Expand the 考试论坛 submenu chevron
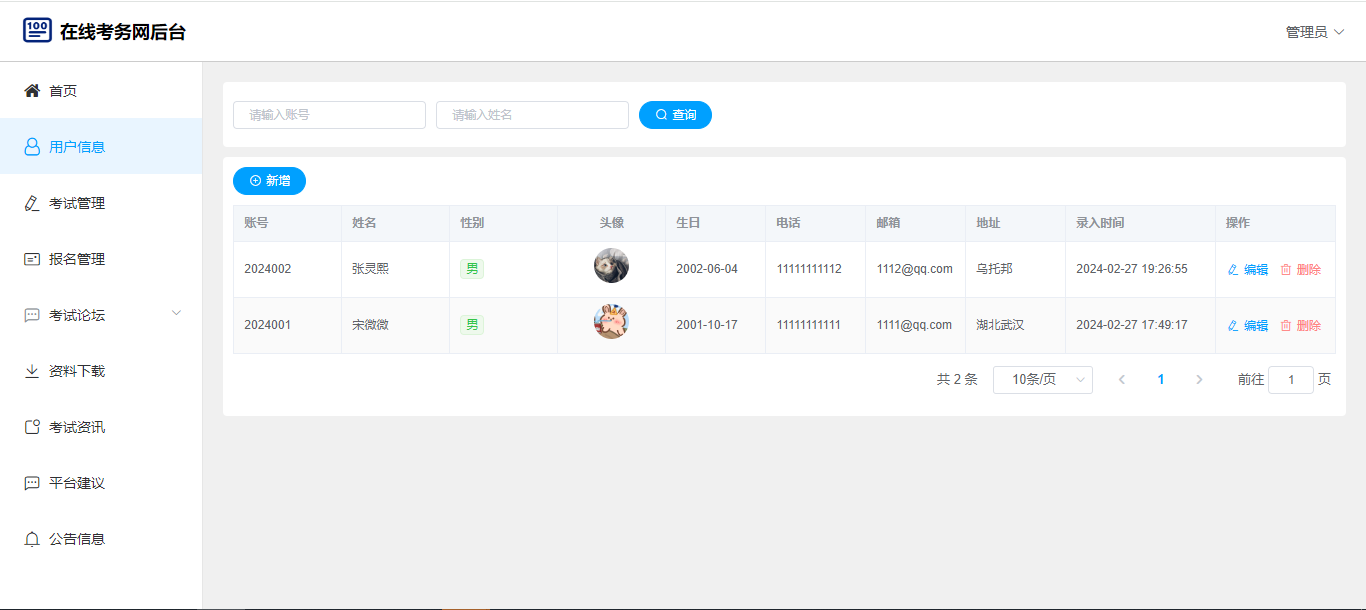This screenshot has width=1366, height=610. 176,314
